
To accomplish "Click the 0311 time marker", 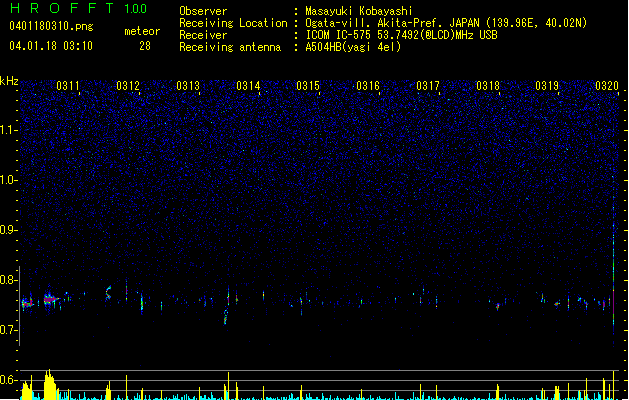I will pos(68,86).
